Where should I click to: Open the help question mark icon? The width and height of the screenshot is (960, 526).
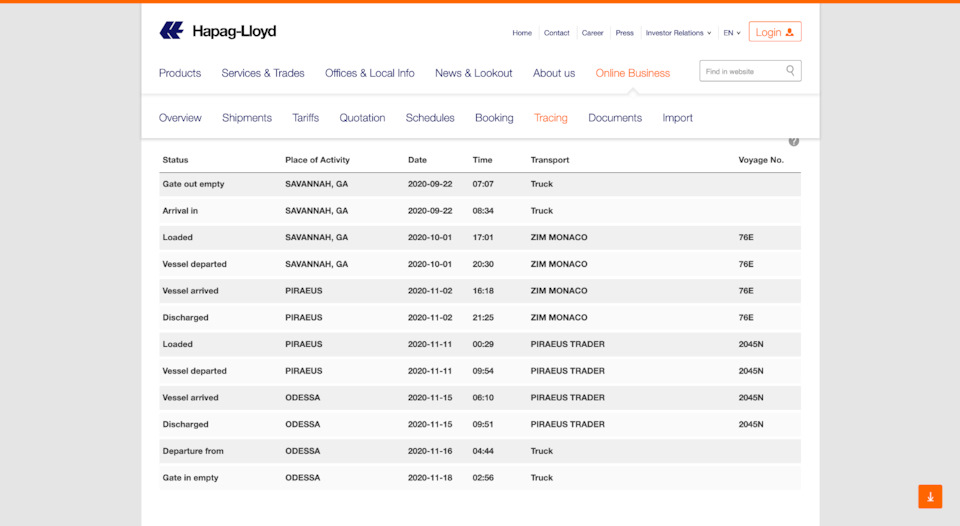coord(793,141)
